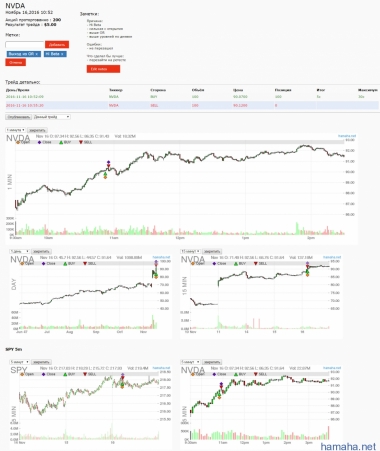Click Open legend icon on 1 MIN chart
The height and width of the screenshot is (451, 380).
tap(18, 142)
